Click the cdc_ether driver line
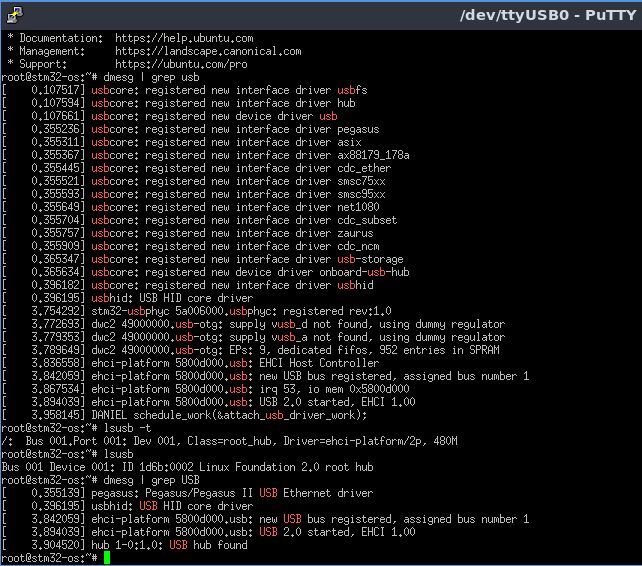Screen dimensions: 642x566 tap(197, 168)
